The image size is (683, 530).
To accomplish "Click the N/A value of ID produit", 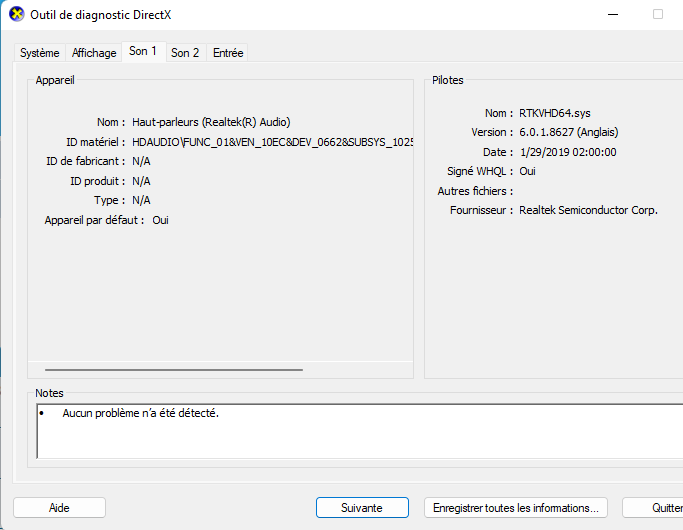I will [141, 181].
